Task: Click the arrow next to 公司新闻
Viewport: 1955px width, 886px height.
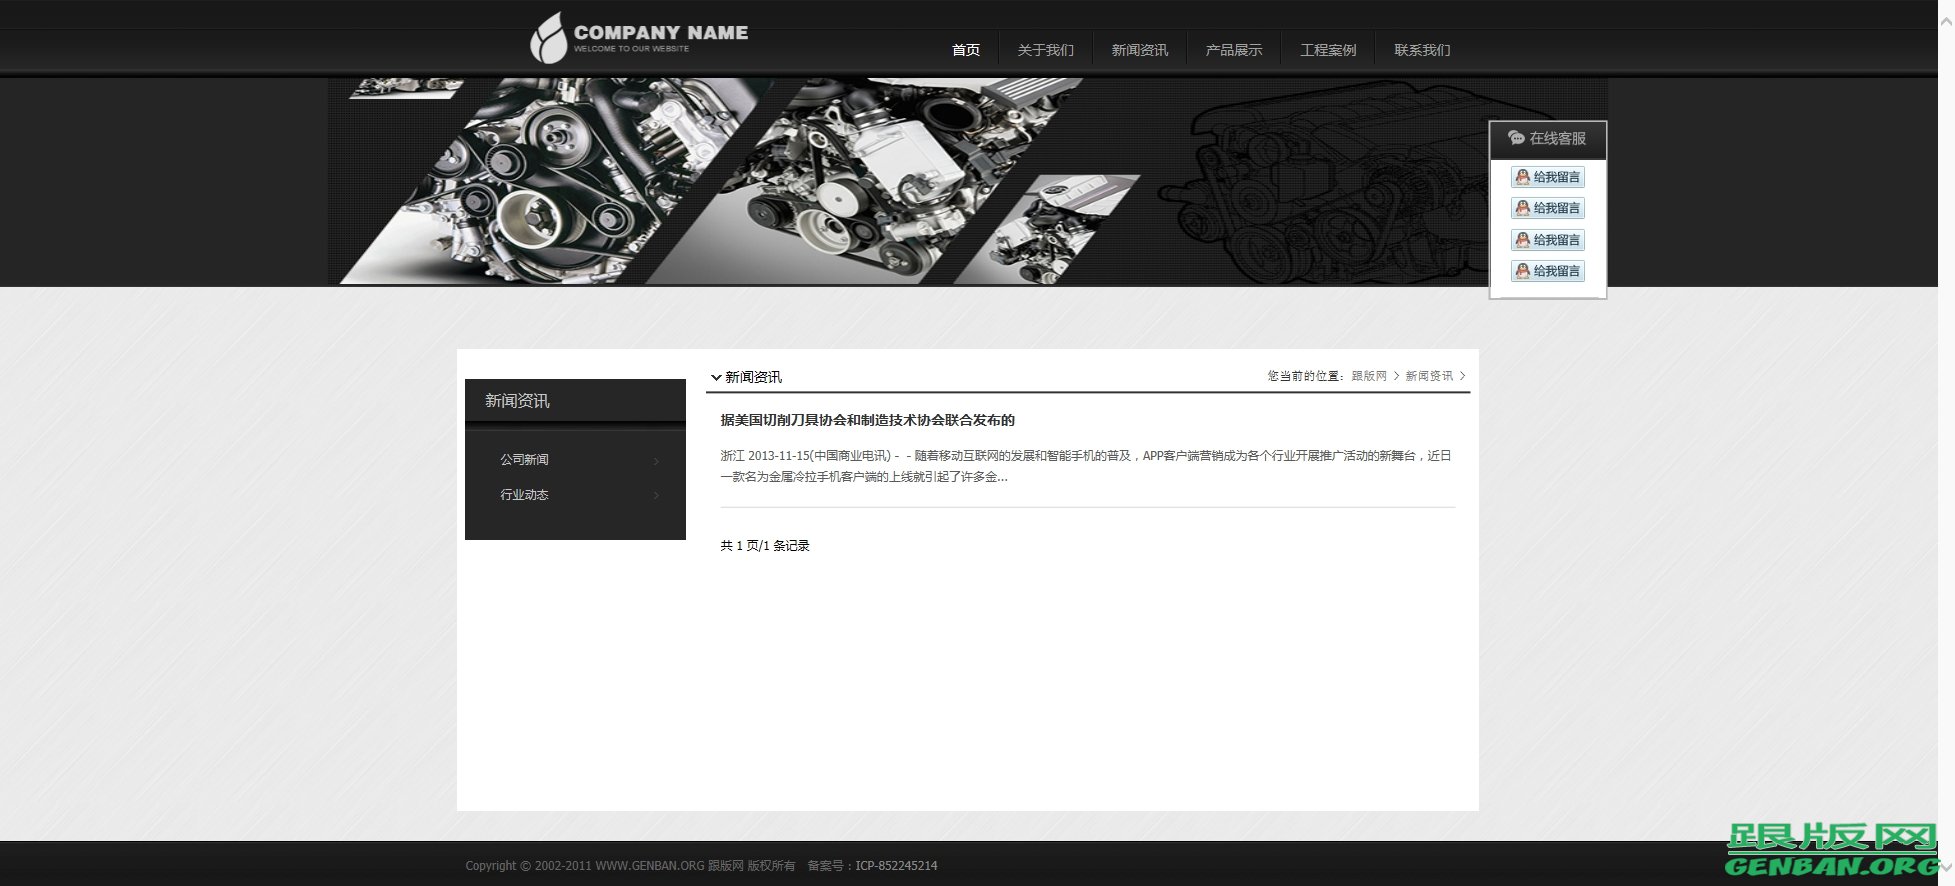Action: click(656, 461)
